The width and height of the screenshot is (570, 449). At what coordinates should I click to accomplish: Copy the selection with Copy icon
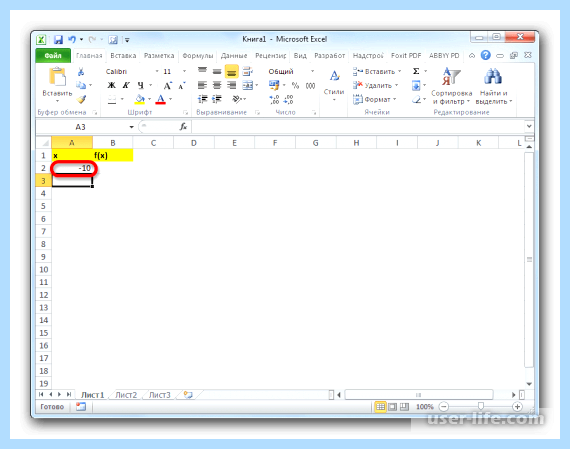pyautogui.click(x=81, y=85)
